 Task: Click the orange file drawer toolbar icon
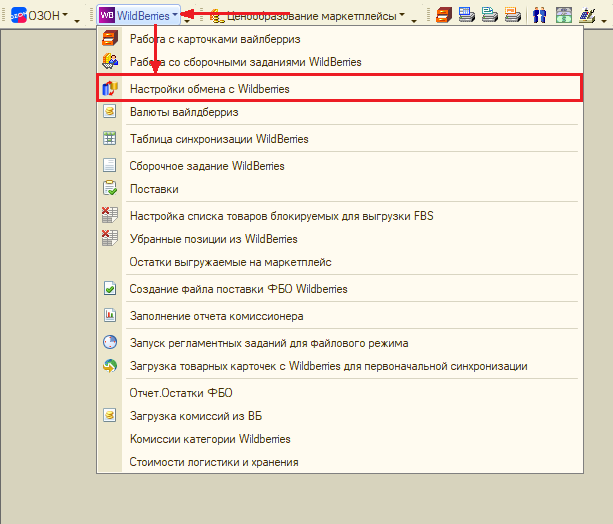tap(444, 15)
